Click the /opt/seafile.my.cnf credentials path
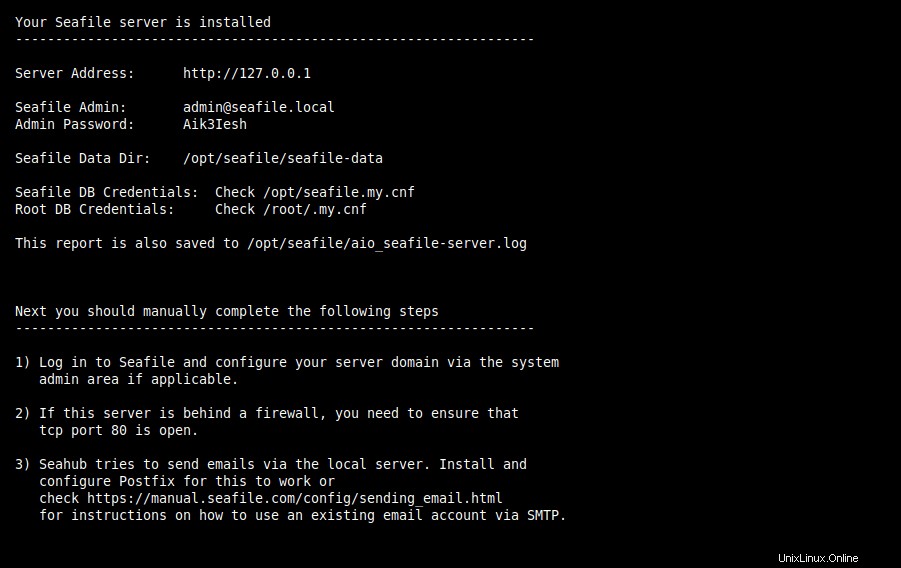Viewport: 901px width, 568px height. [x=338, y=192]
